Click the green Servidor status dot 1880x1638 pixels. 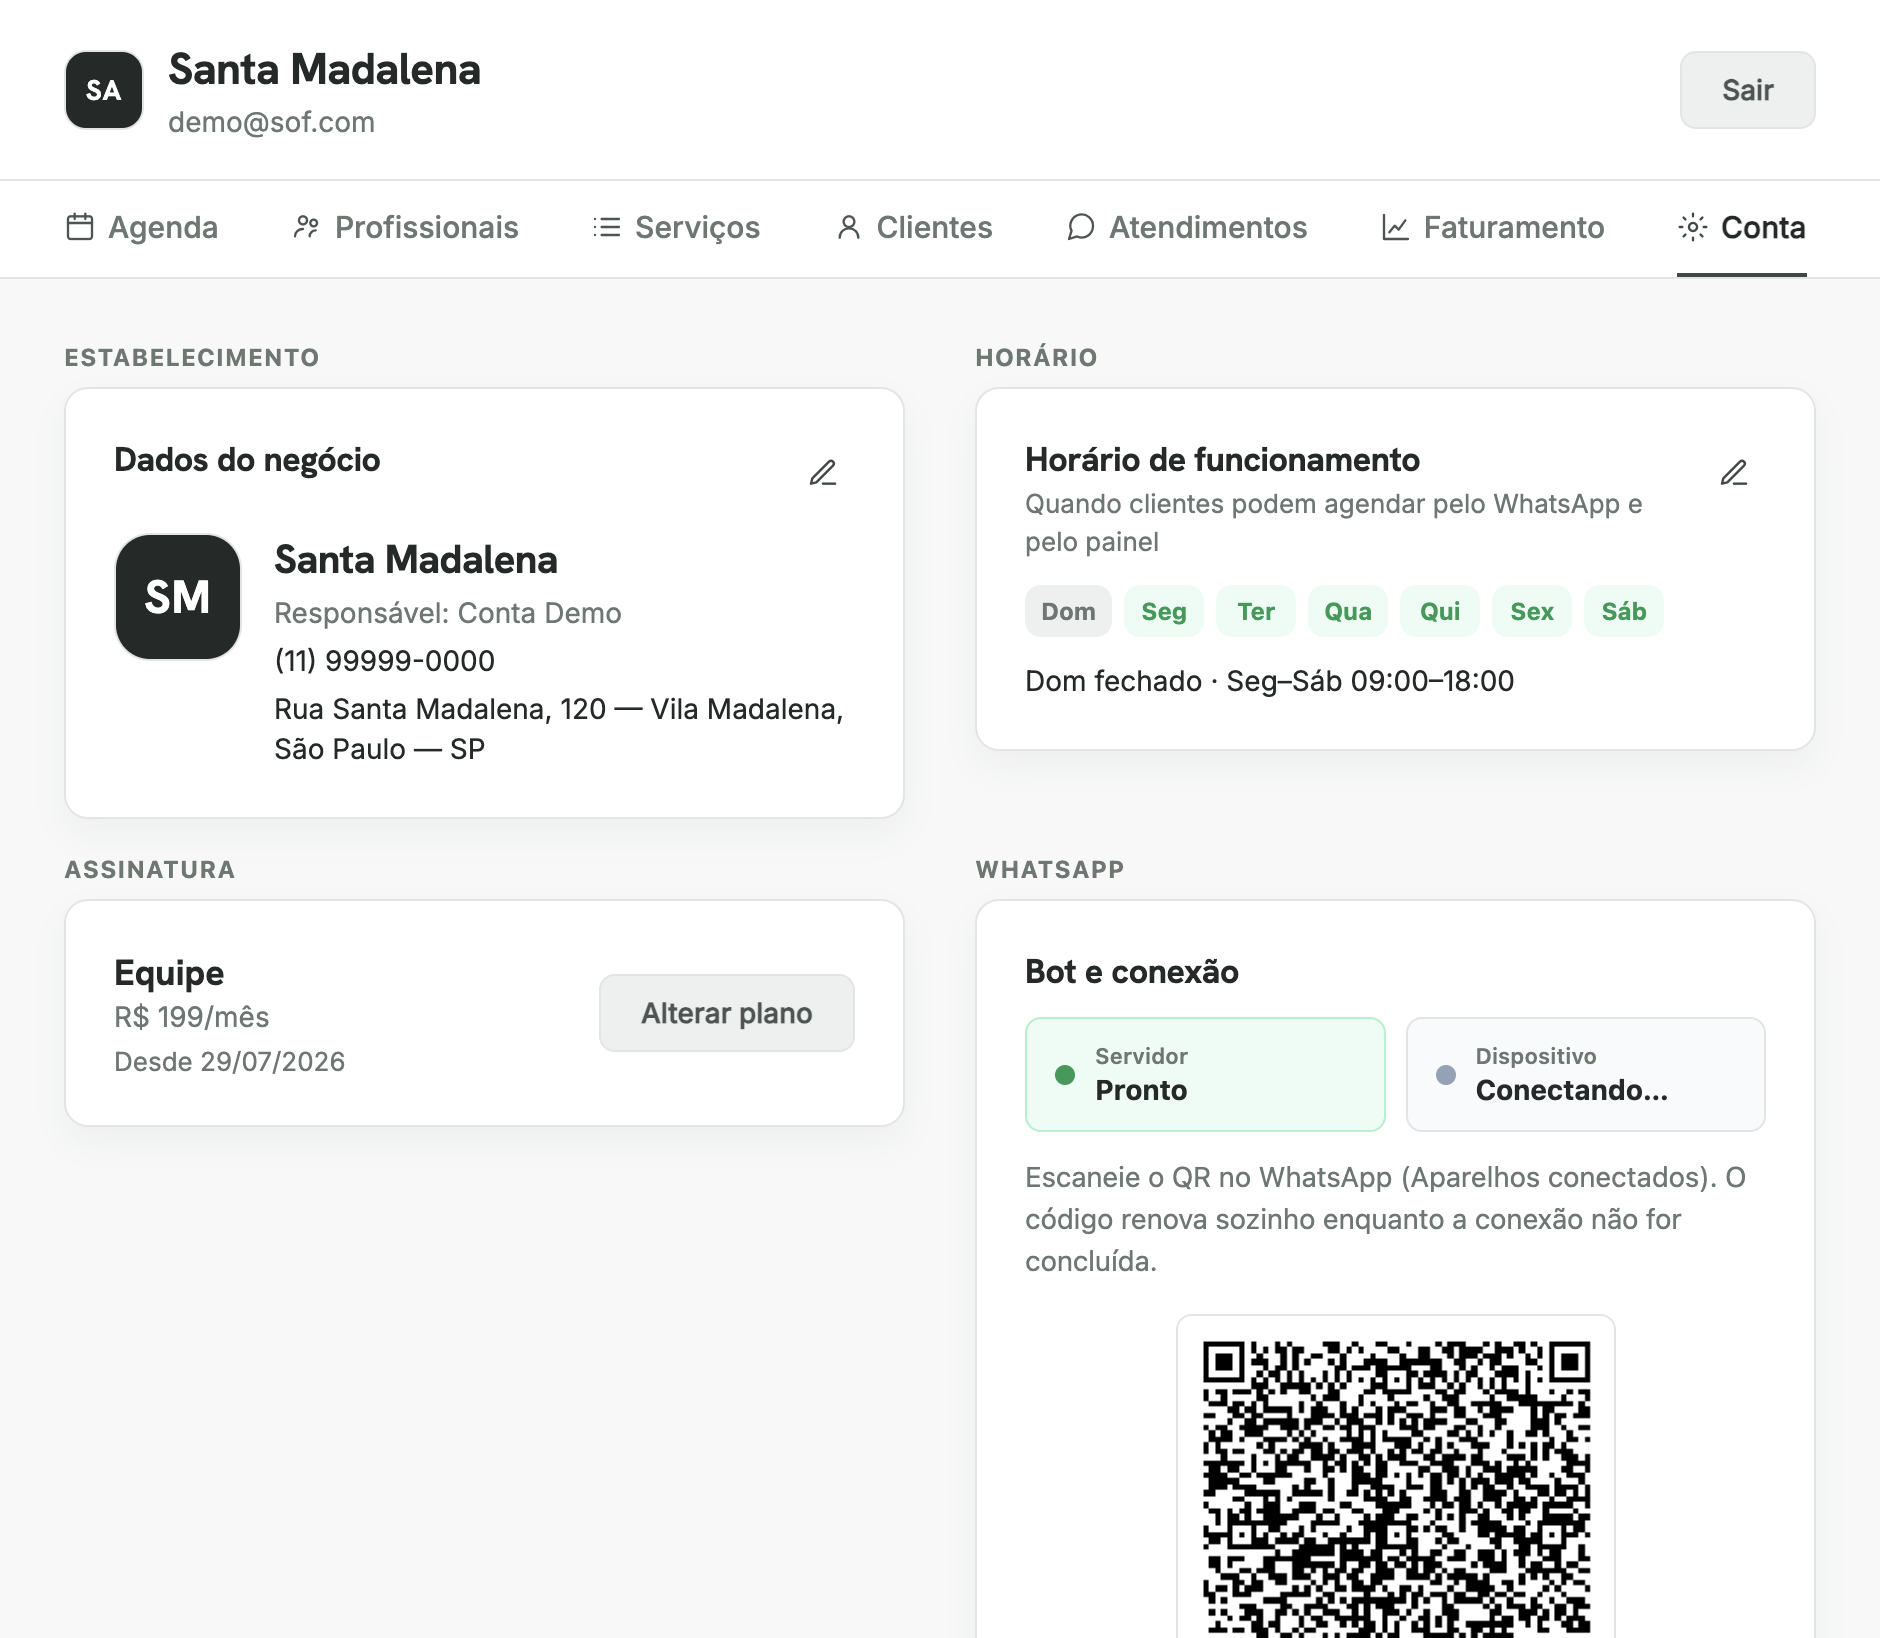[1065, 1074]
